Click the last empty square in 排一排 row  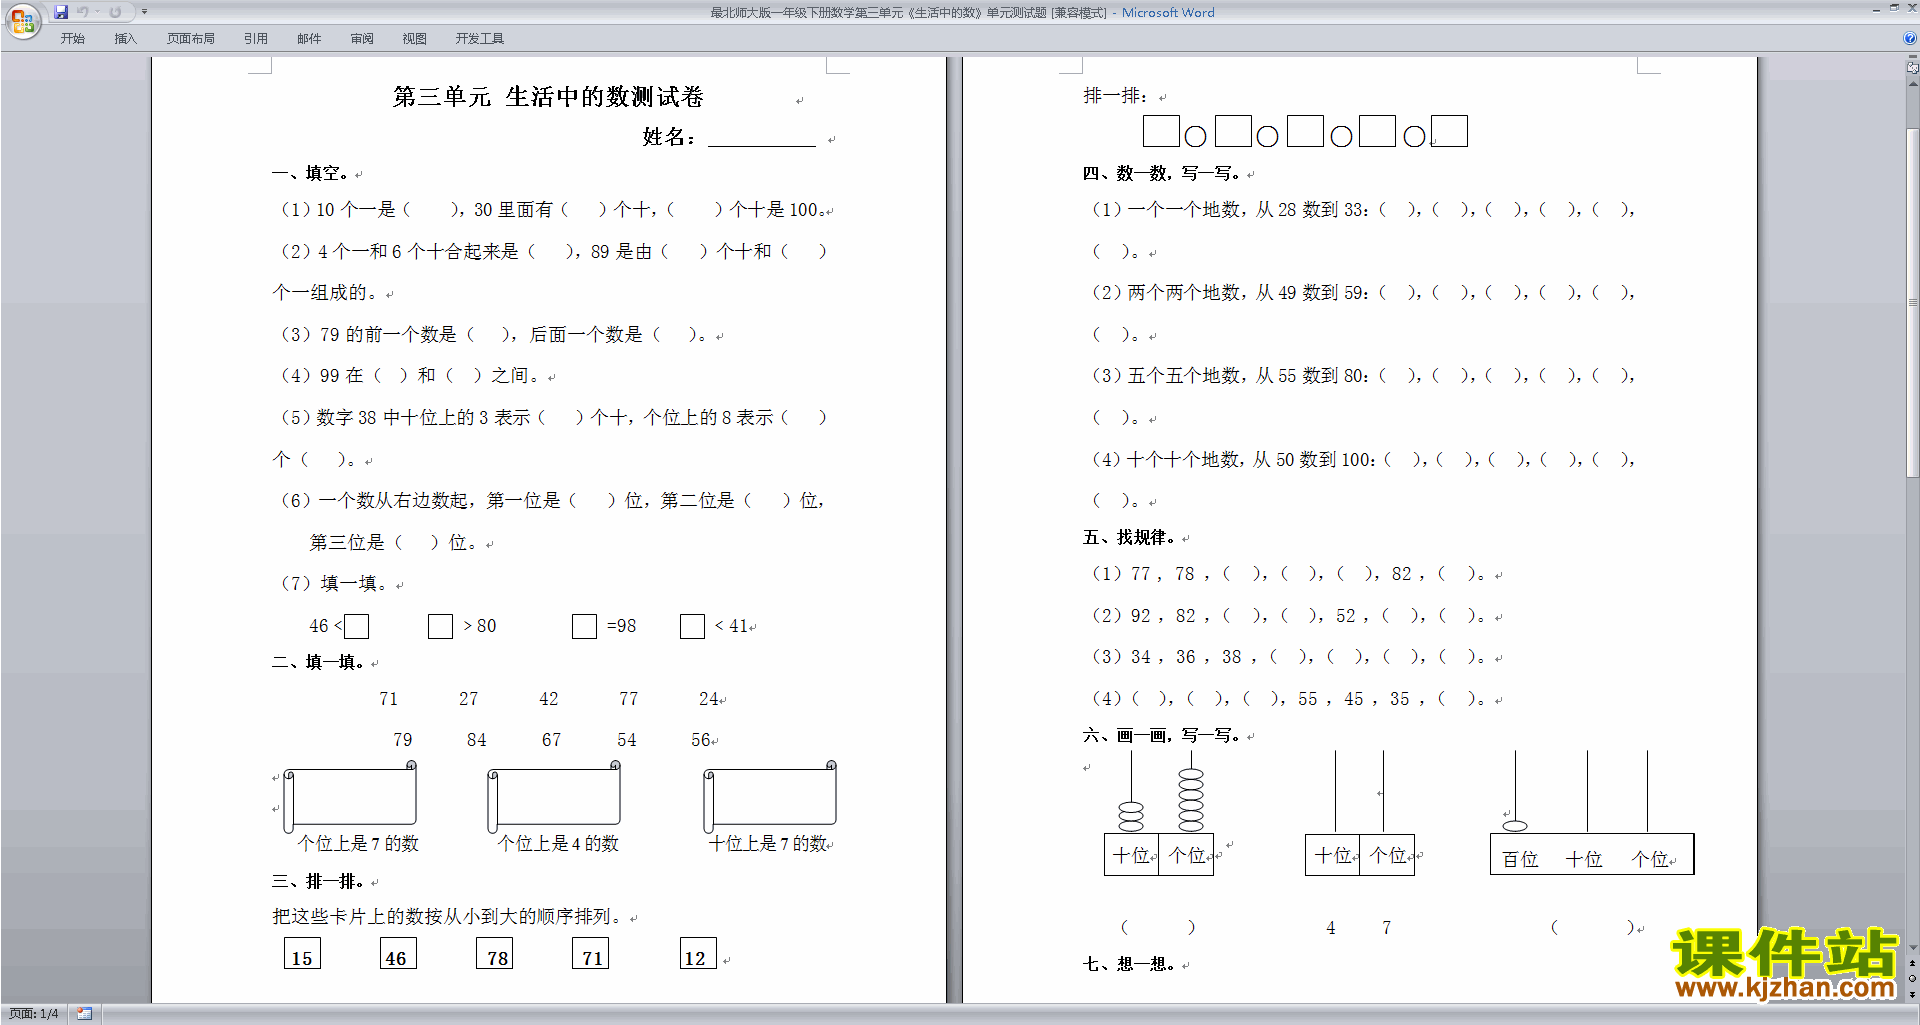pos(1450,131)
